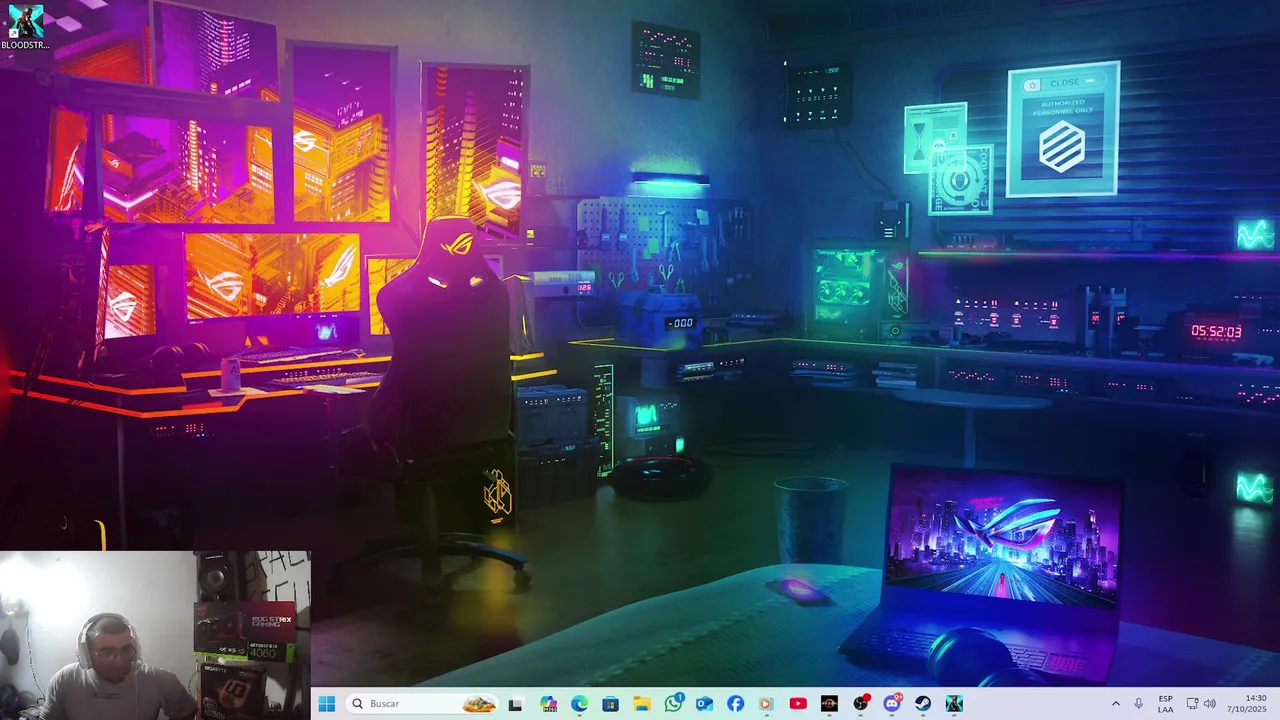Switch to the Bloodstrike game on taskbar

[x=954, y=704]
